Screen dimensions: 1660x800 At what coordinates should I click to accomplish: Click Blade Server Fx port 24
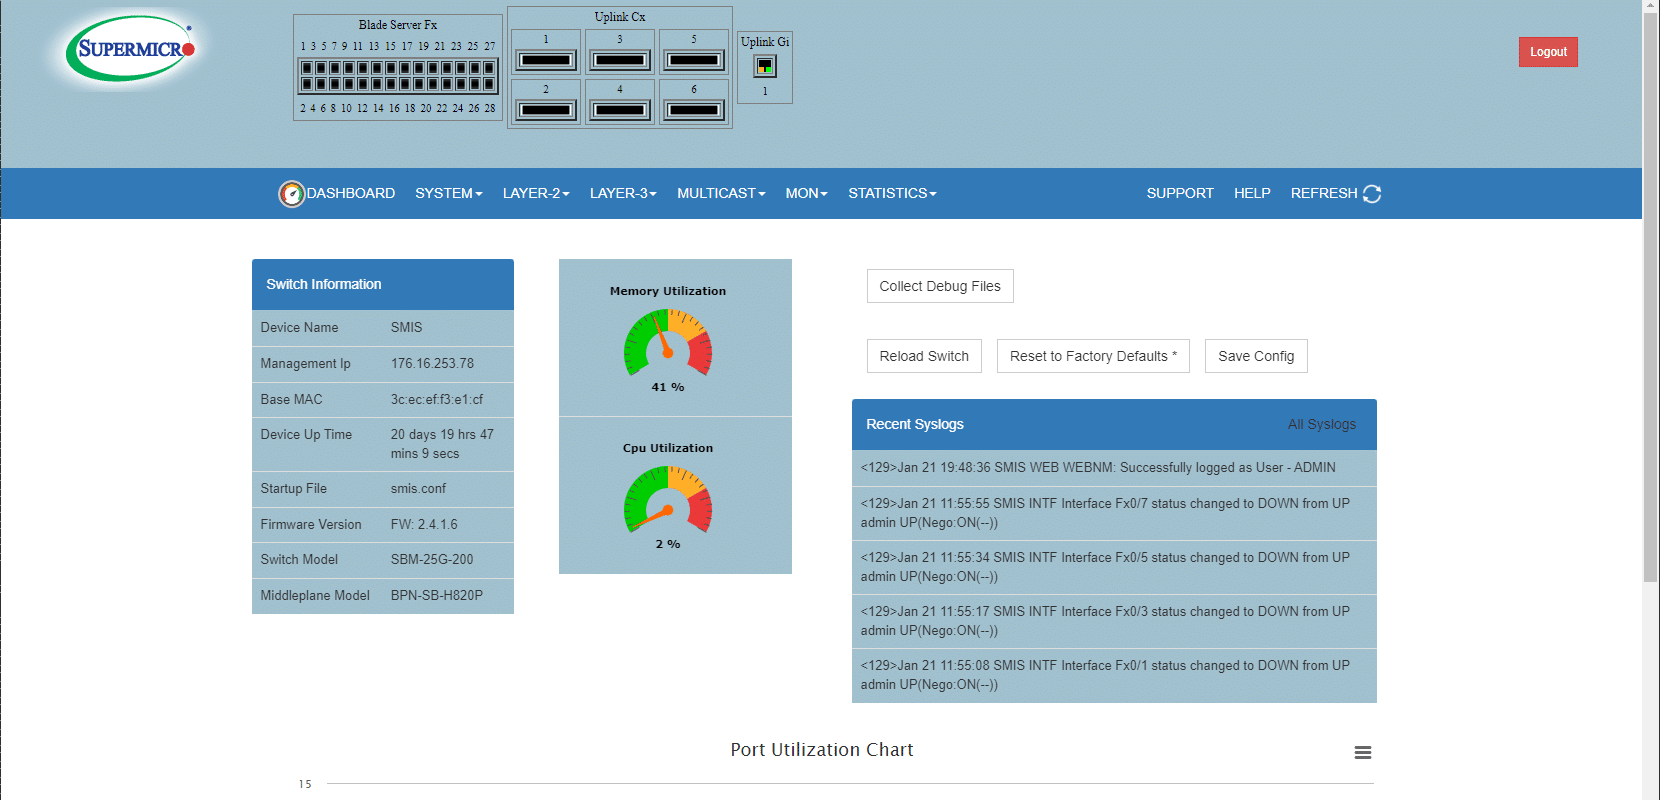461,84
